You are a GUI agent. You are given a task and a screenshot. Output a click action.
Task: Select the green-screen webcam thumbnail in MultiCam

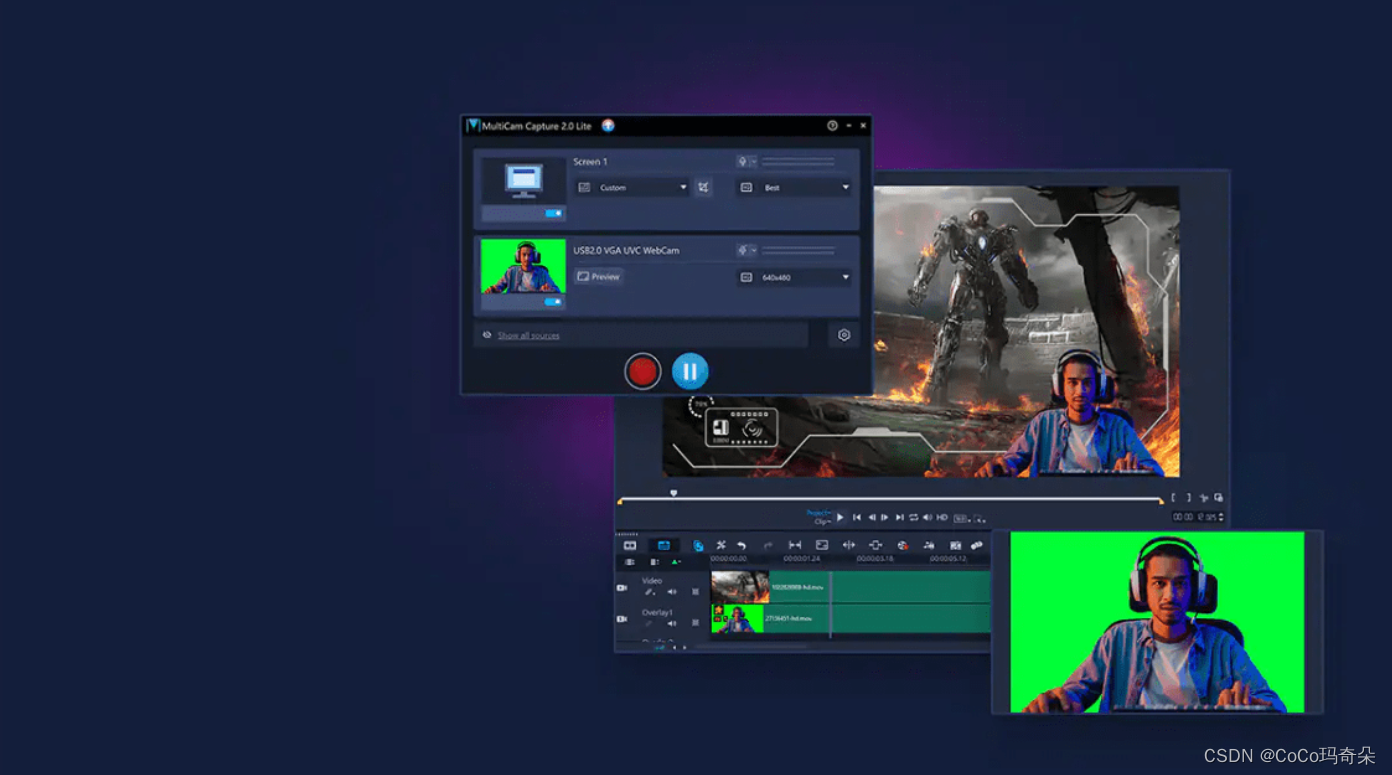(523, 266)
